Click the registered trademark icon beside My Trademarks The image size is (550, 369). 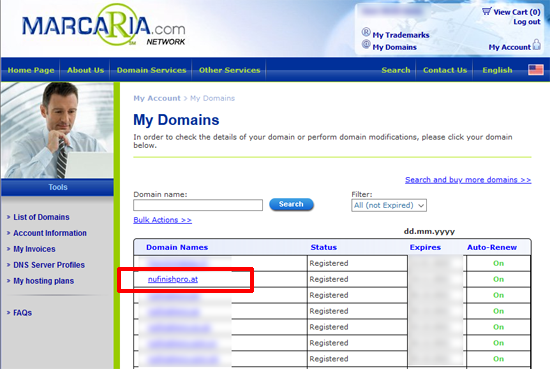pos(366,32)
